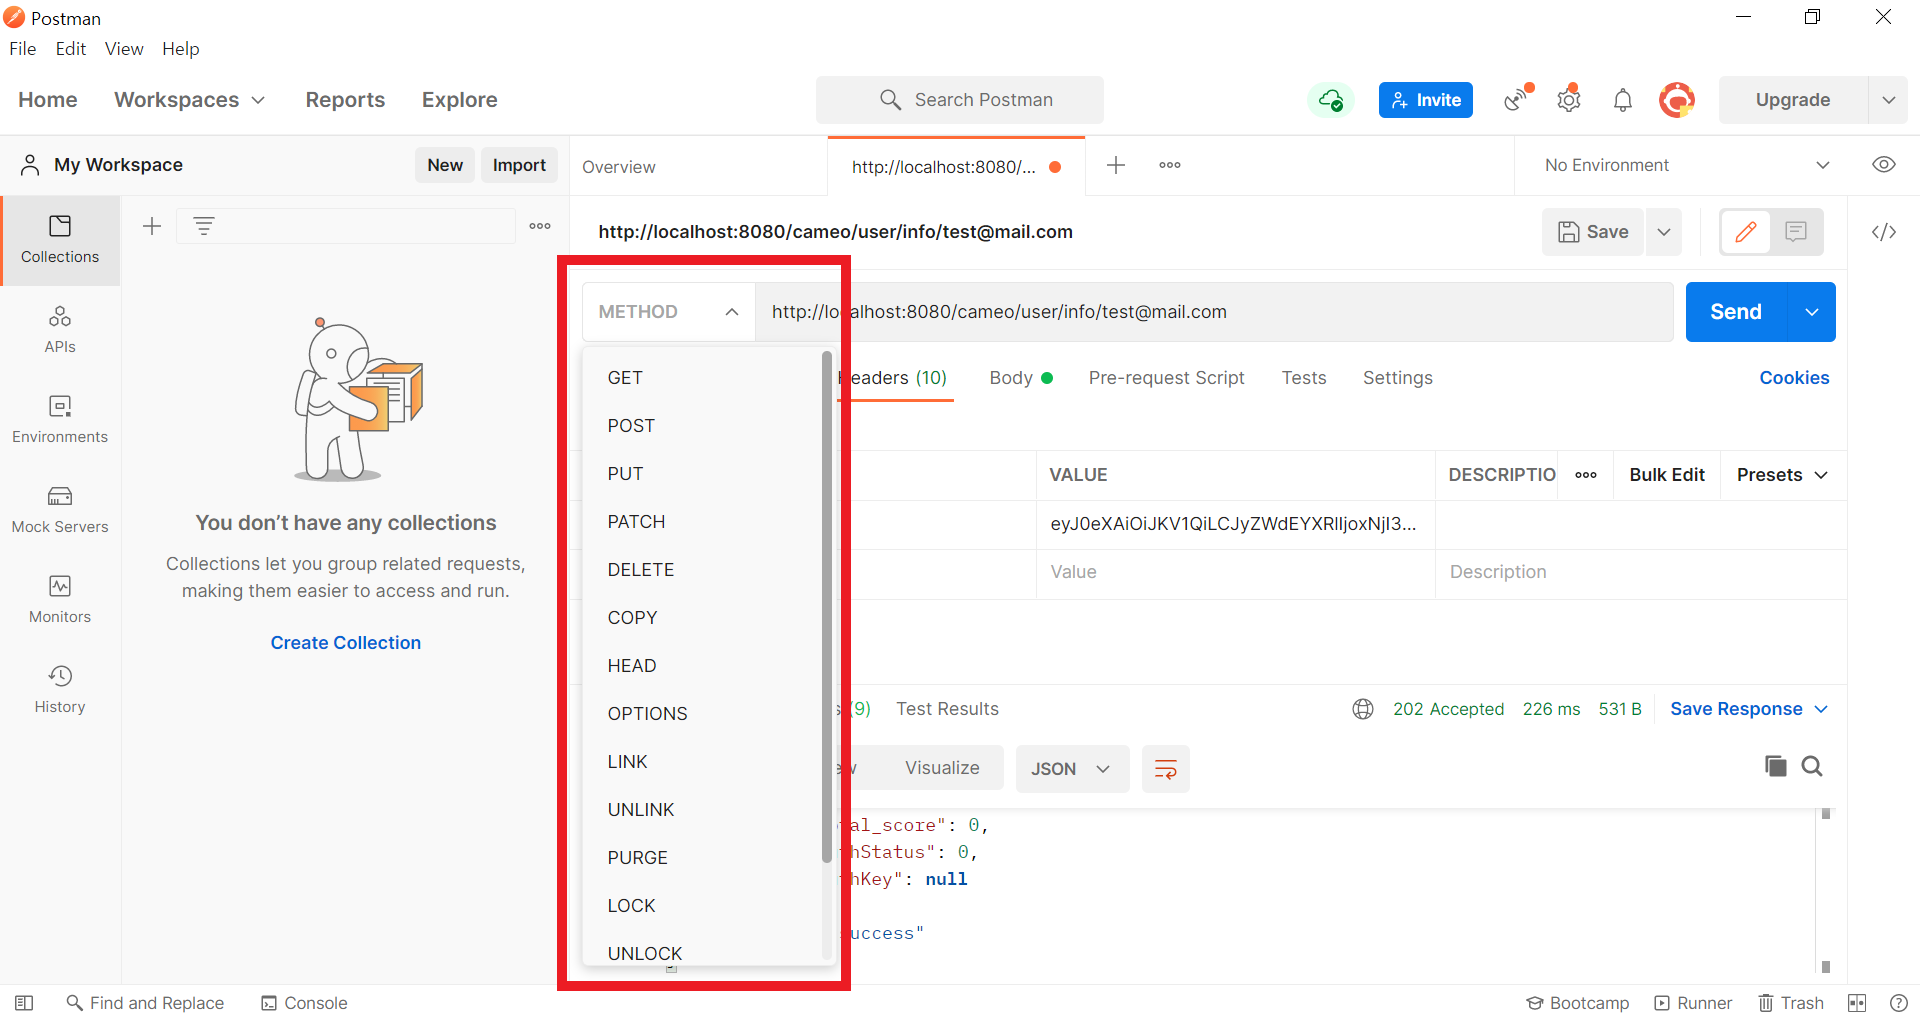Open a new request tab with plus

tap(1116, 165)
